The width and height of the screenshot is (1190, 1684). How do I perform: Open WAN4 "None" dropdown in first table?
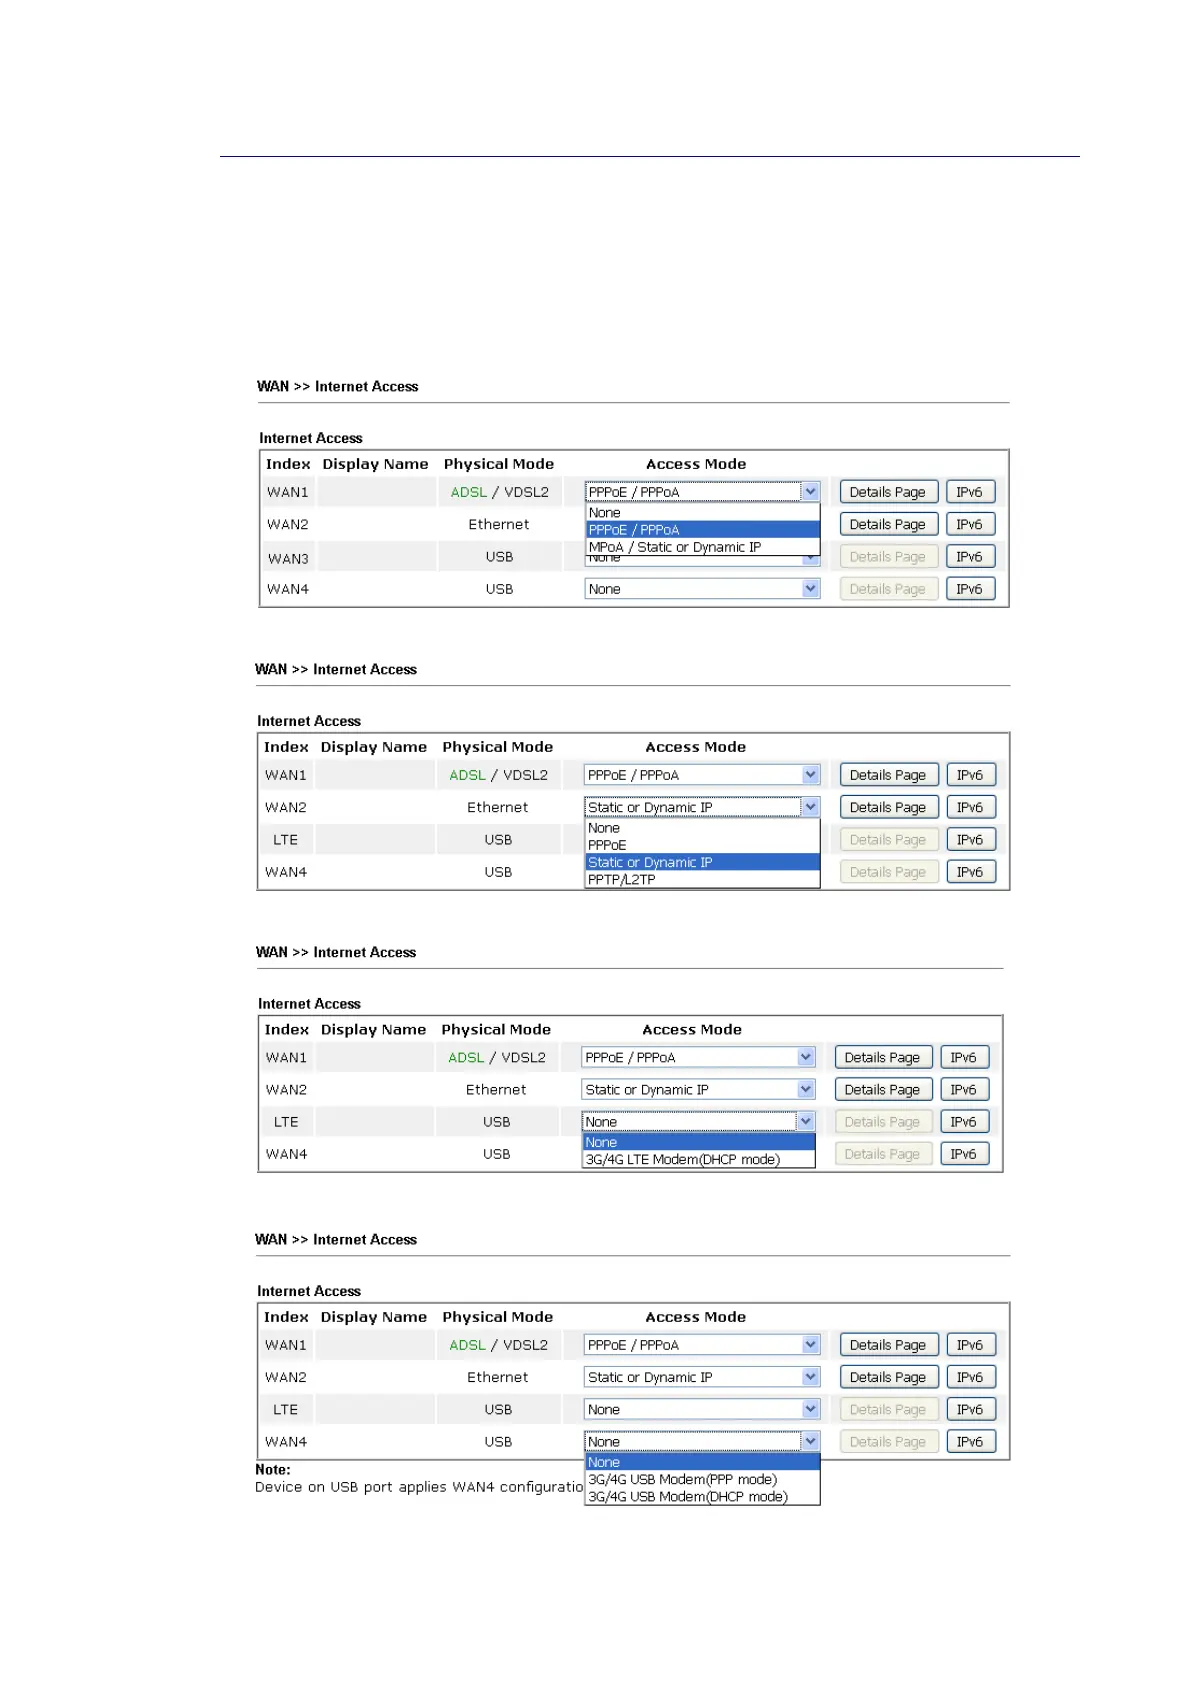[x=702, y=589]
